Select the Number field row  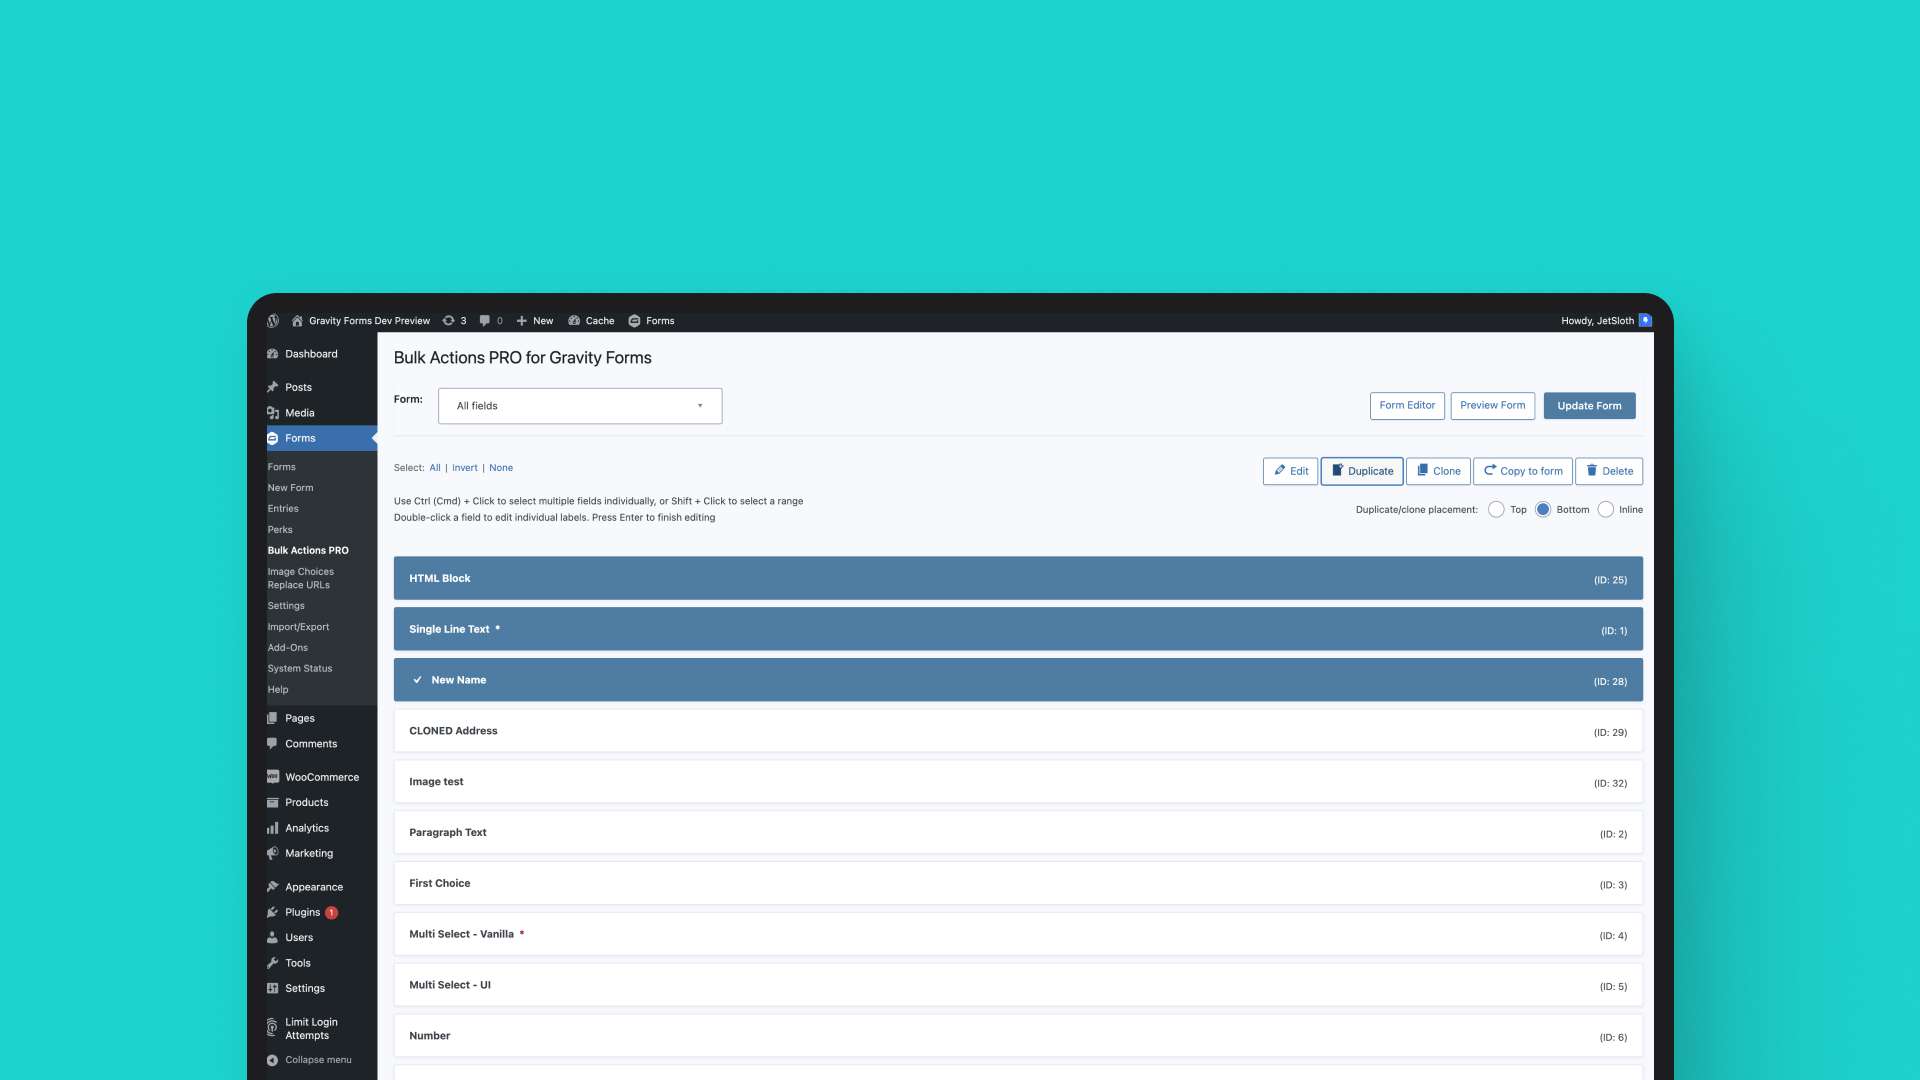[x=1018, y=1036]
